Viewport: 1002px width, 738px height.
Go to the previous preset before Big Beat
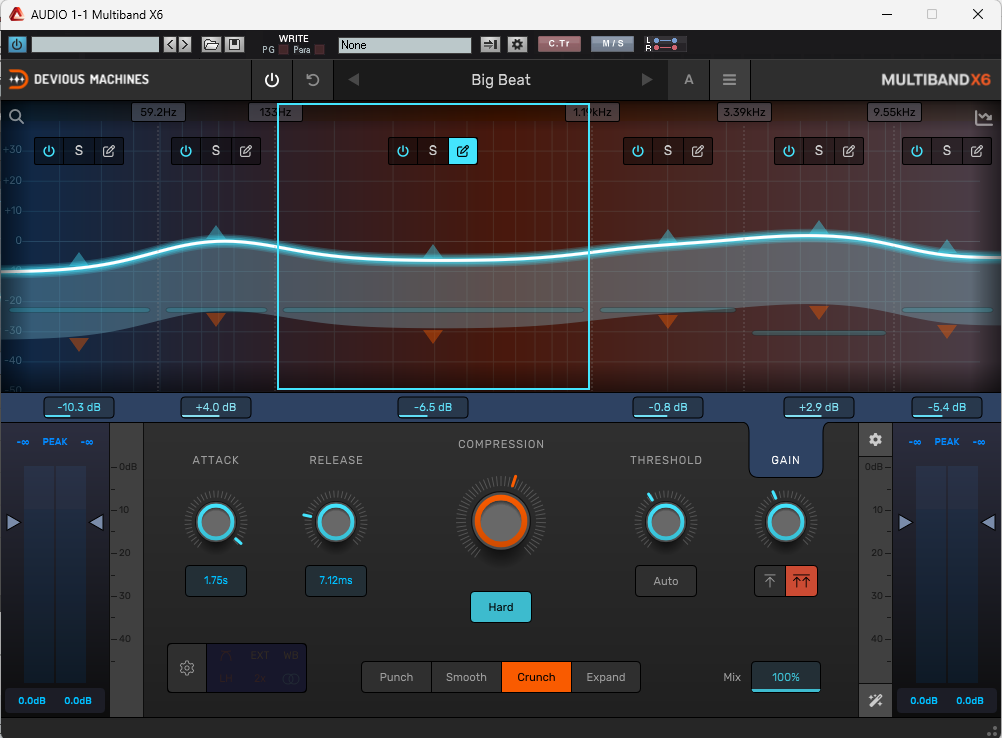click(x=353, y=80)
